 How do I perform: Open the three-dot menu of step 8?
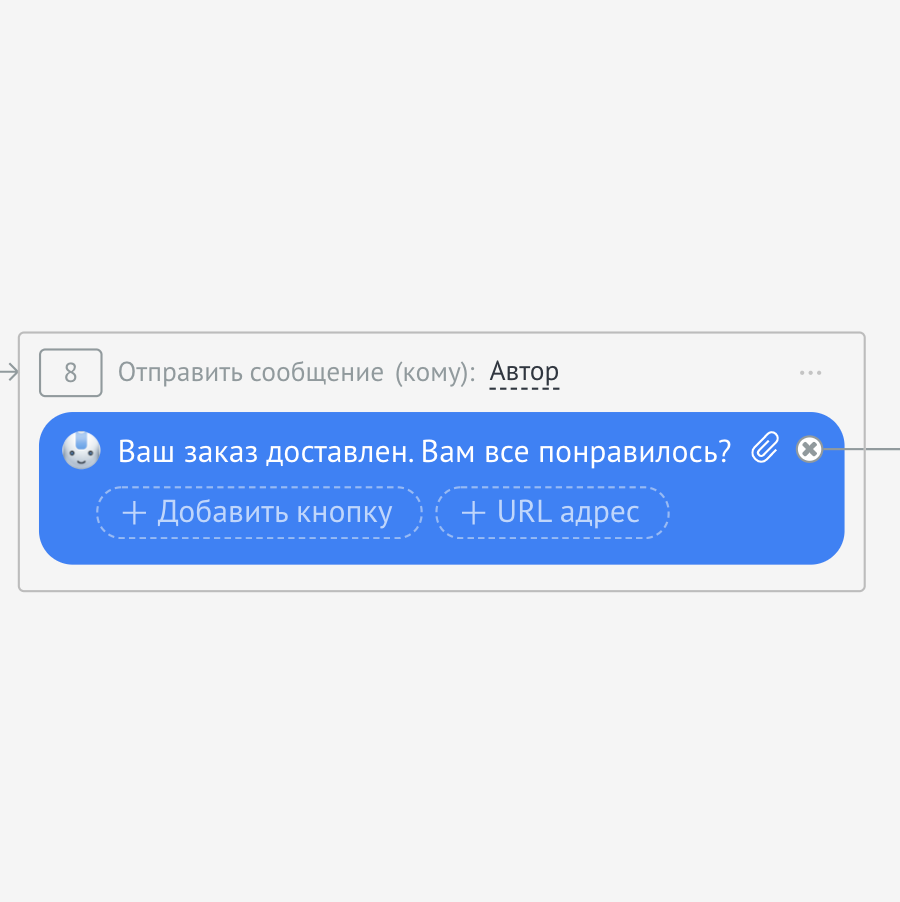(x=810, y=373)
